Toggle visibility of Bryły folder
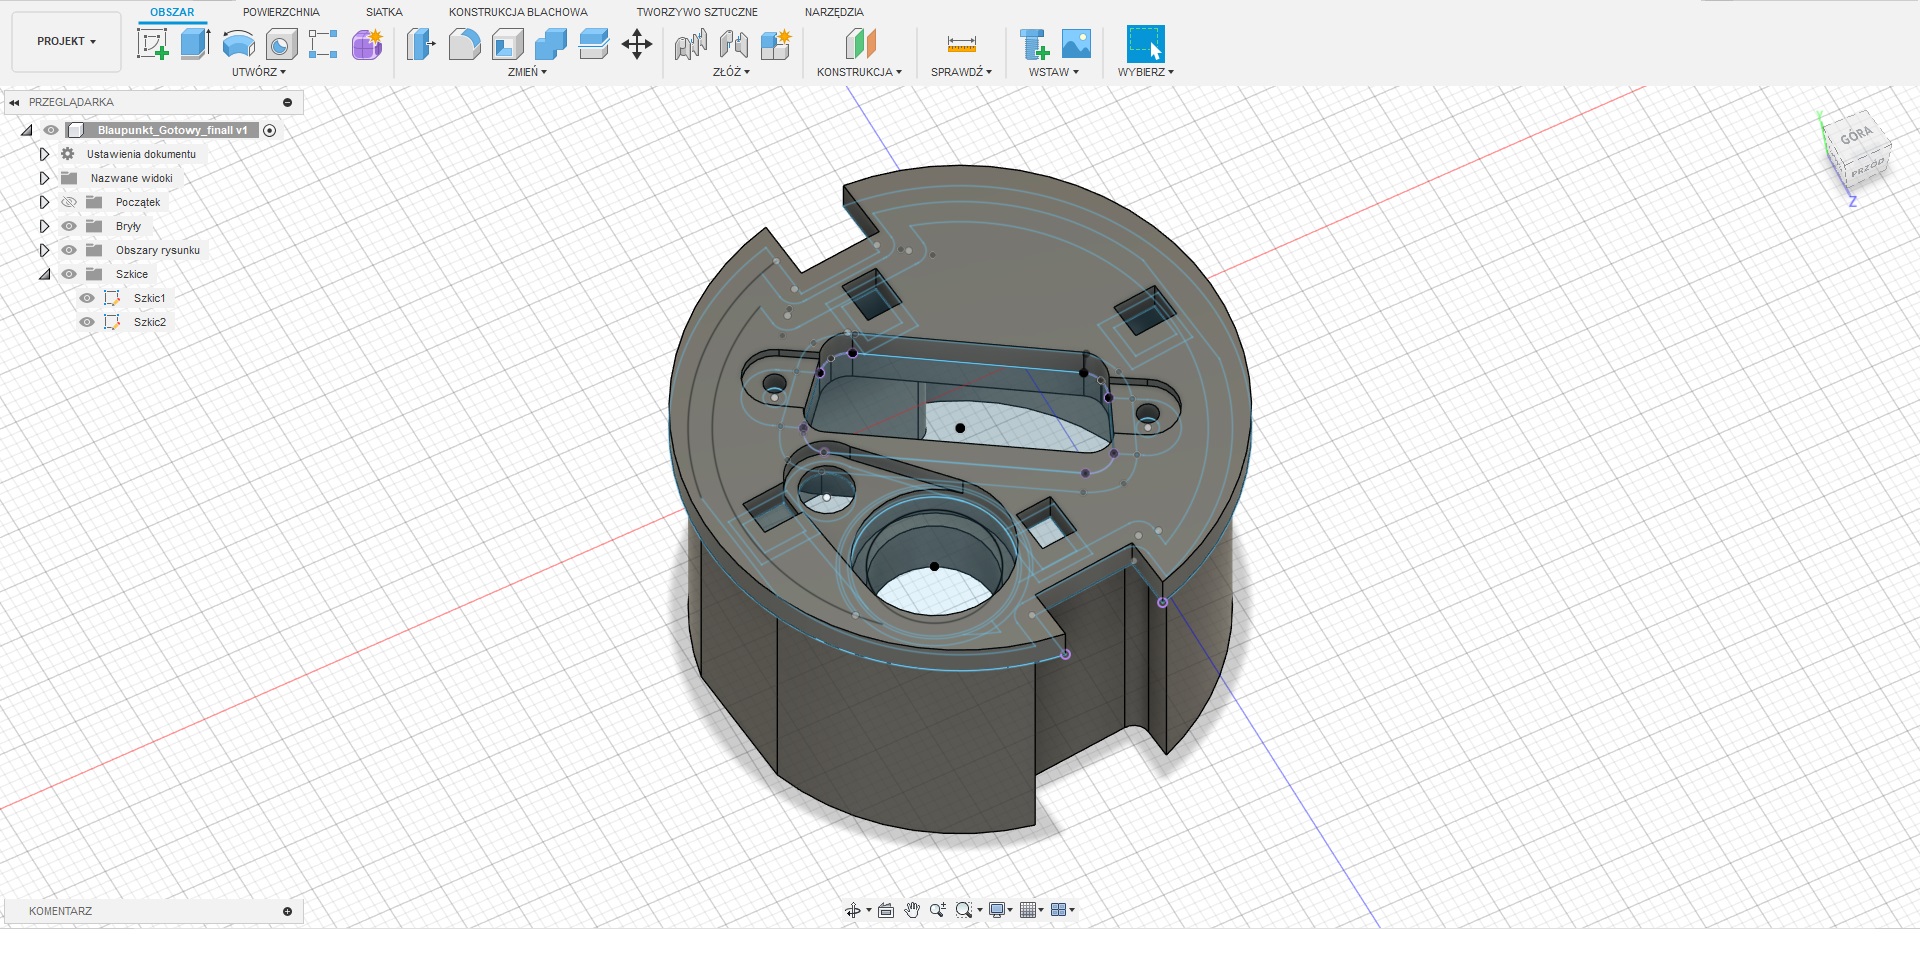This screenshot has width=1920, height=963. pos(69,226)
